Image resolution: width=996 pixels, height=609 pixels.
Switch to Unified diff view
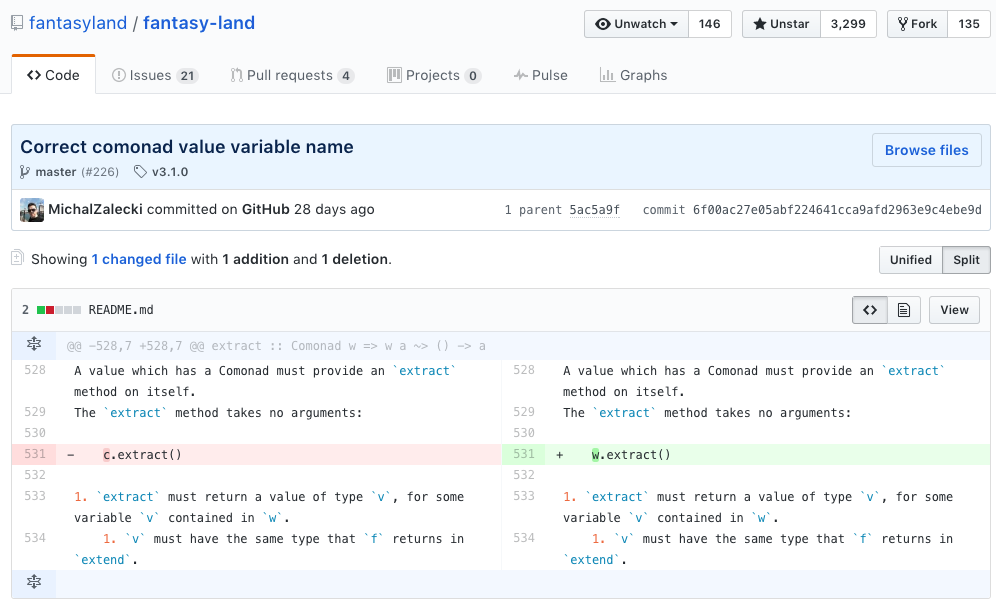click(910, 260)
